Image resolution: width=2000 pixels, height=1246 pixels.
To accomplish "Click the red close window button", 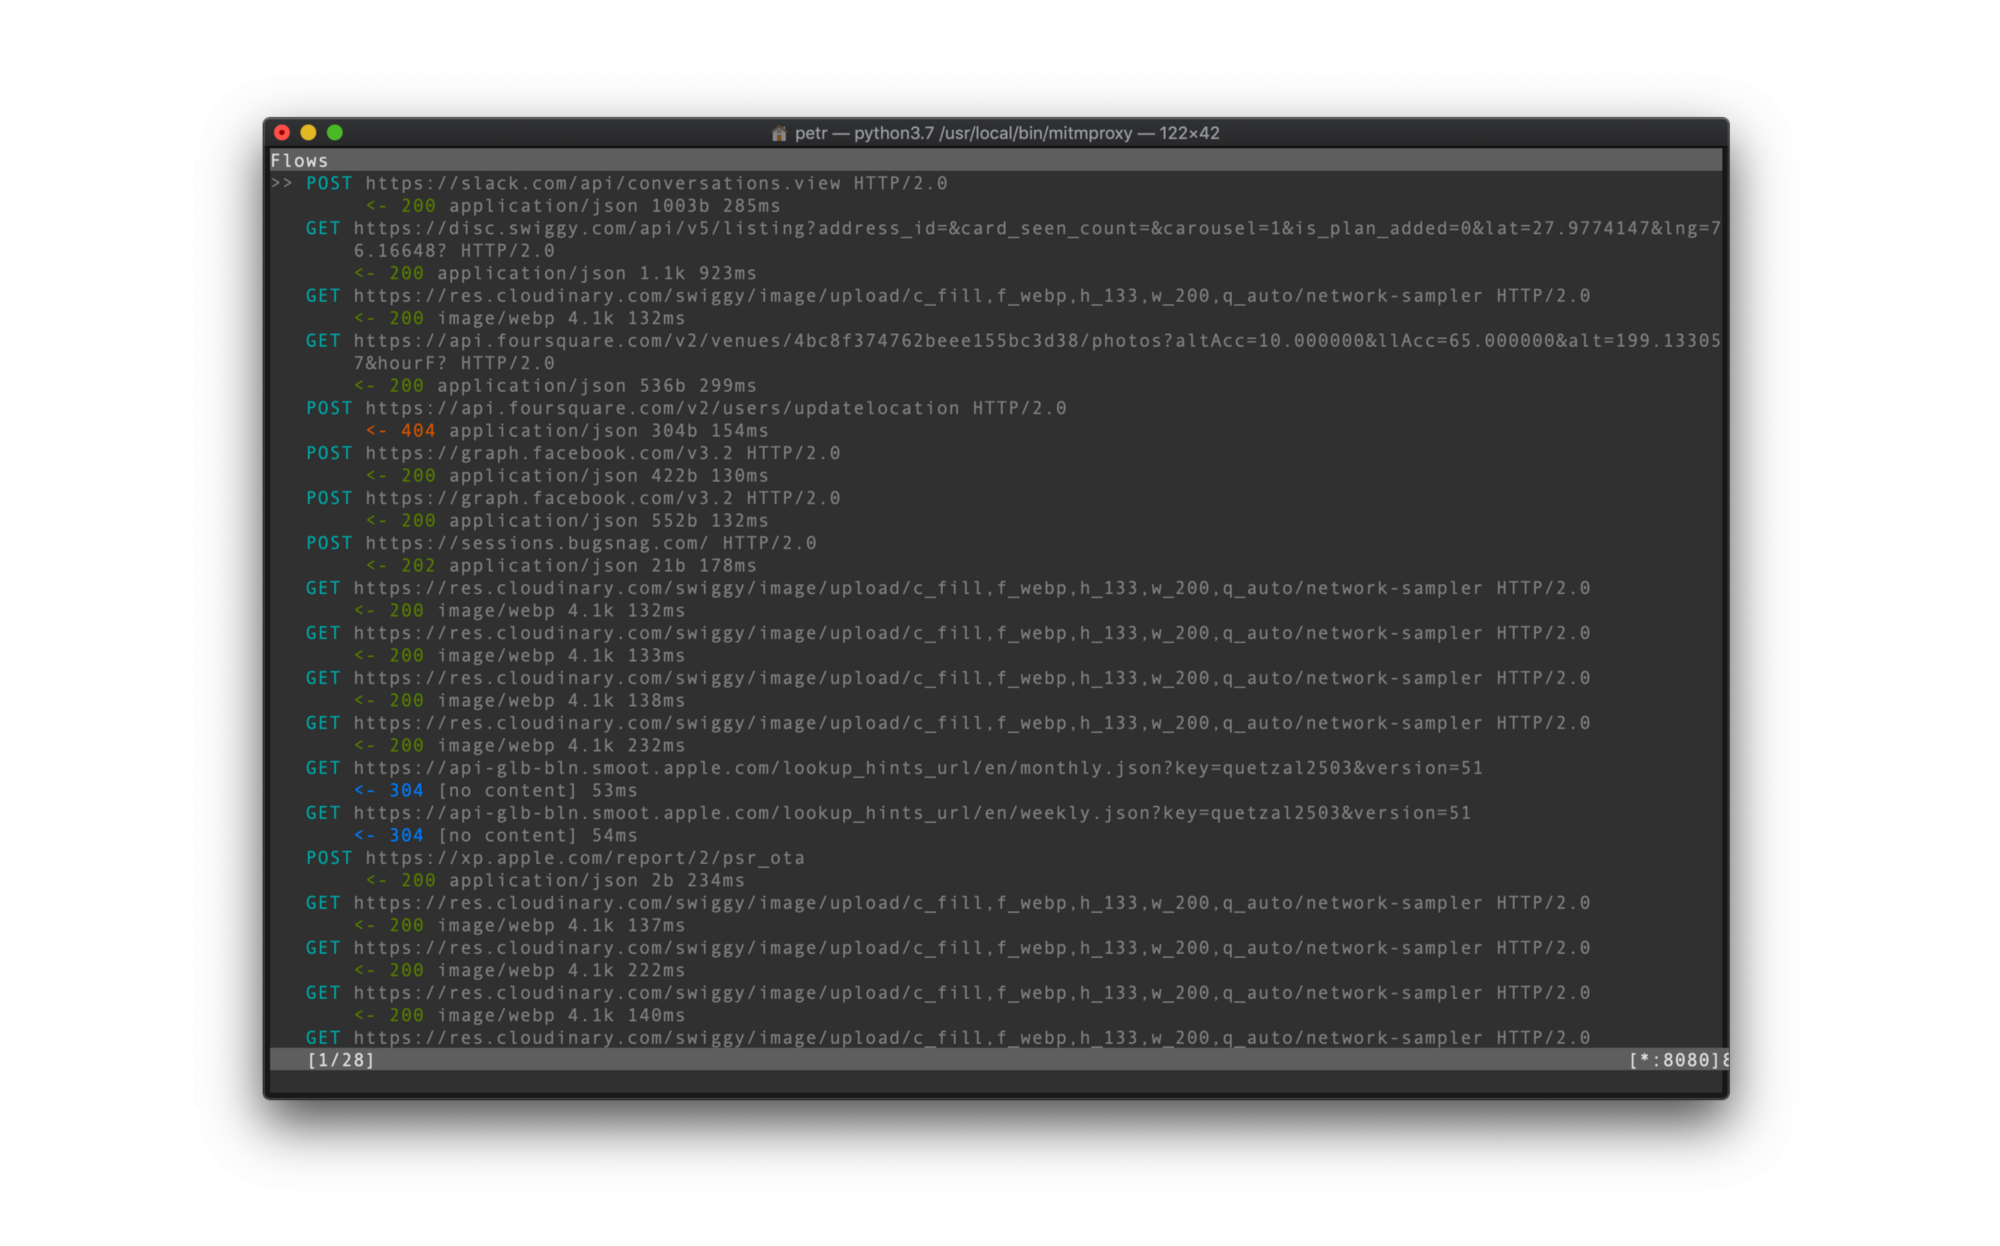I will [282, 132].
